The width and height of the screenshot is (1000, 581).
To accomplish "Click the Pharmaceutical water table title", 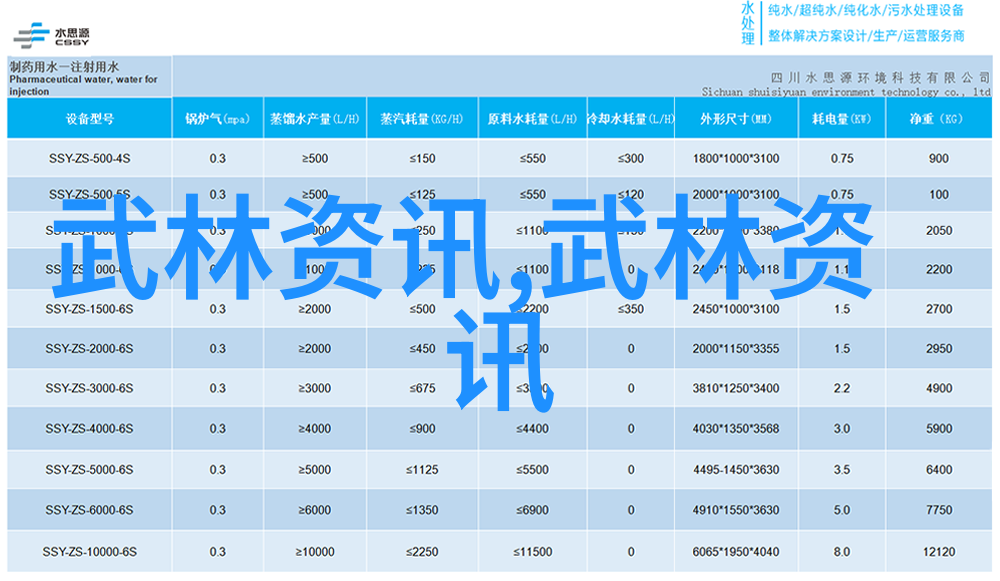I will [84, 76].
